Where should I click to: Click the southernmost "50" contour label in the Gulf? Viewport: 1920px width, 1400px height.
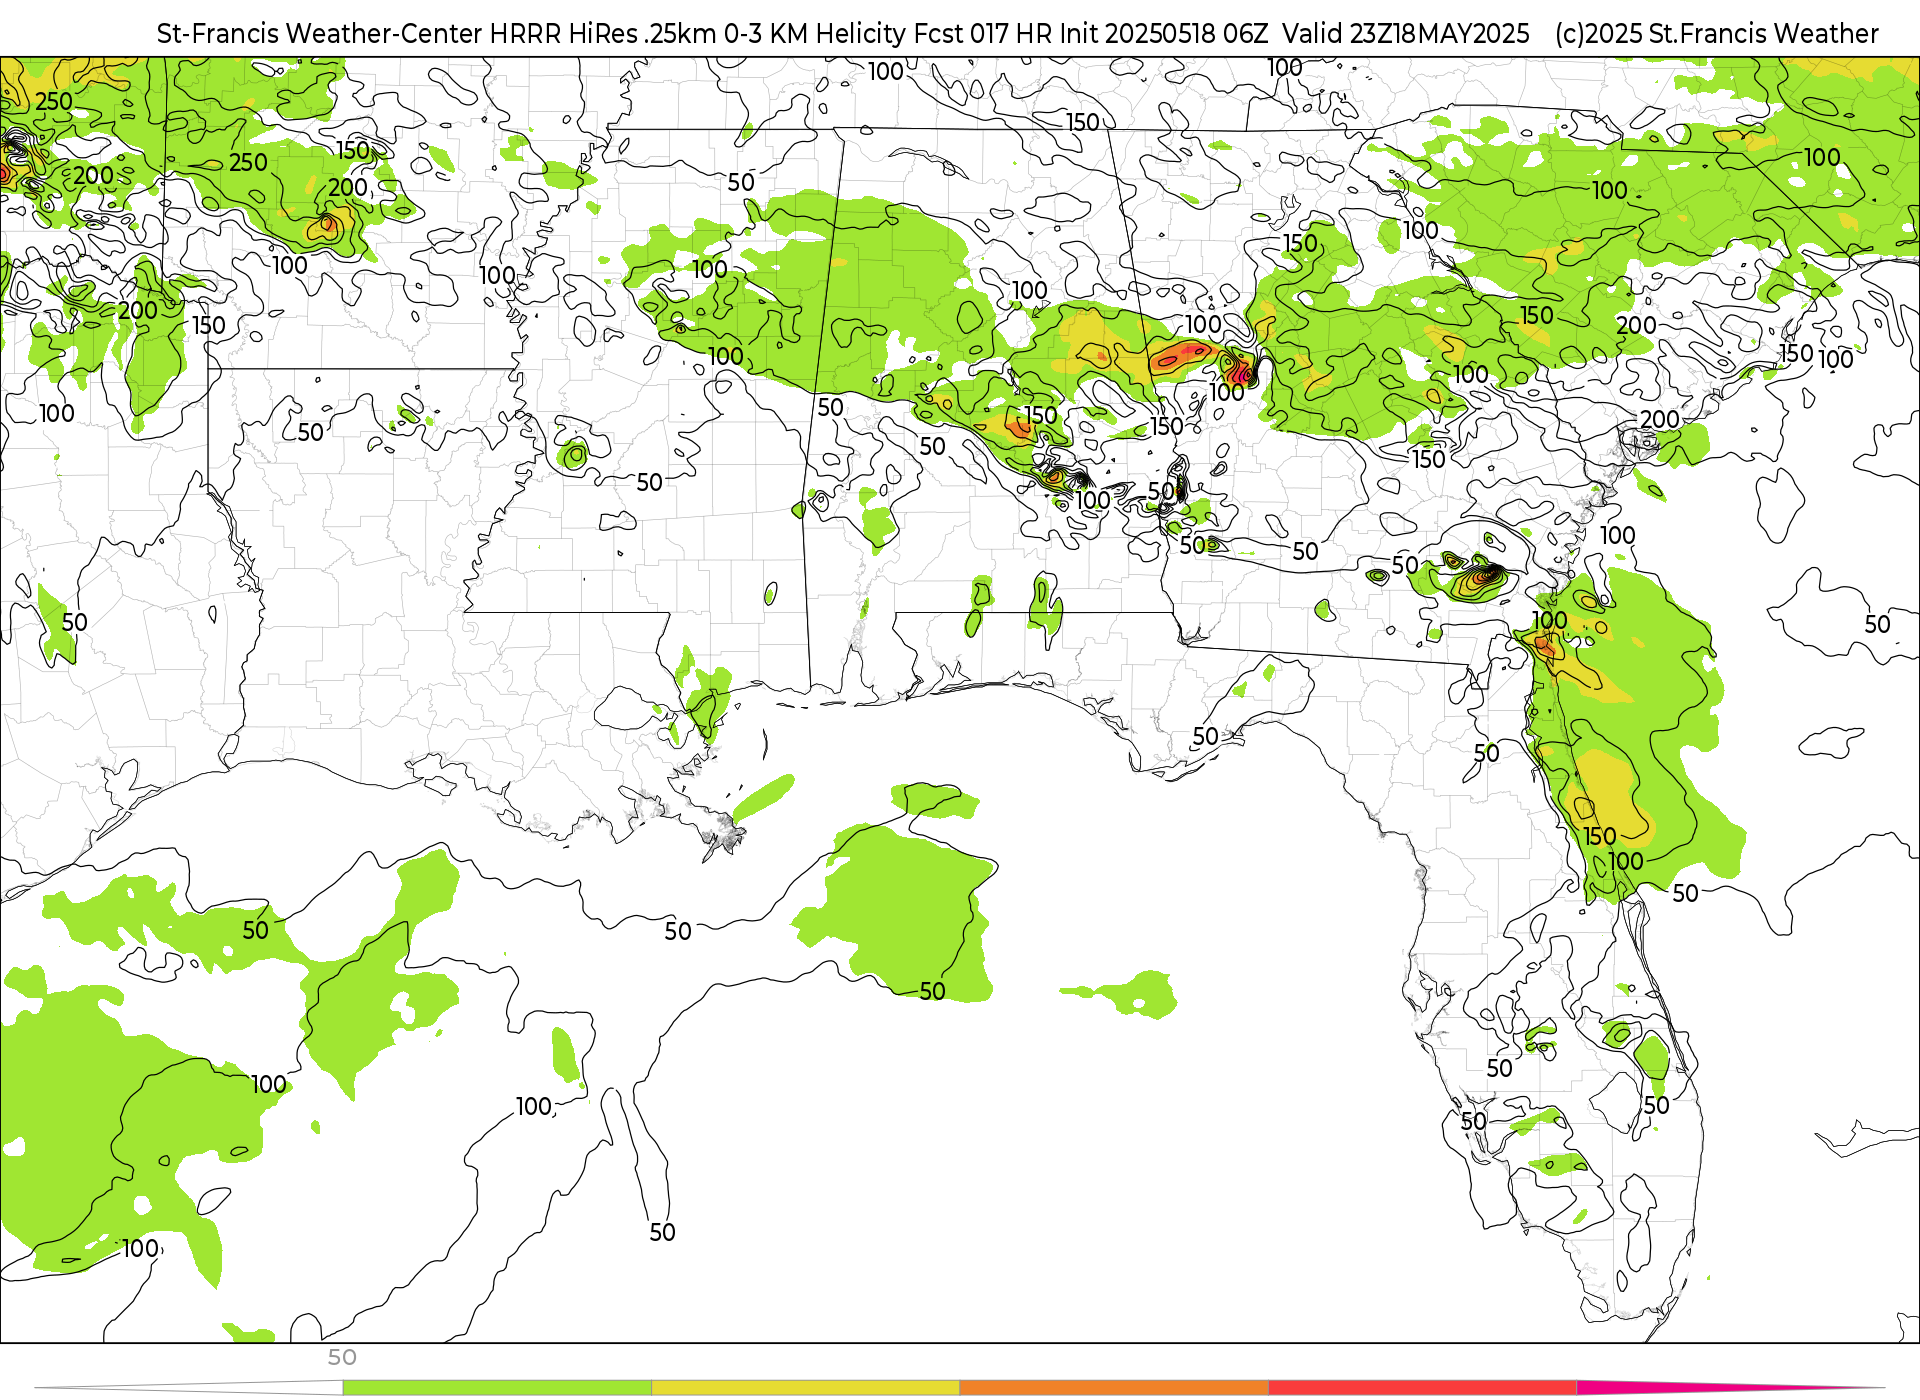click(662, 1232)
